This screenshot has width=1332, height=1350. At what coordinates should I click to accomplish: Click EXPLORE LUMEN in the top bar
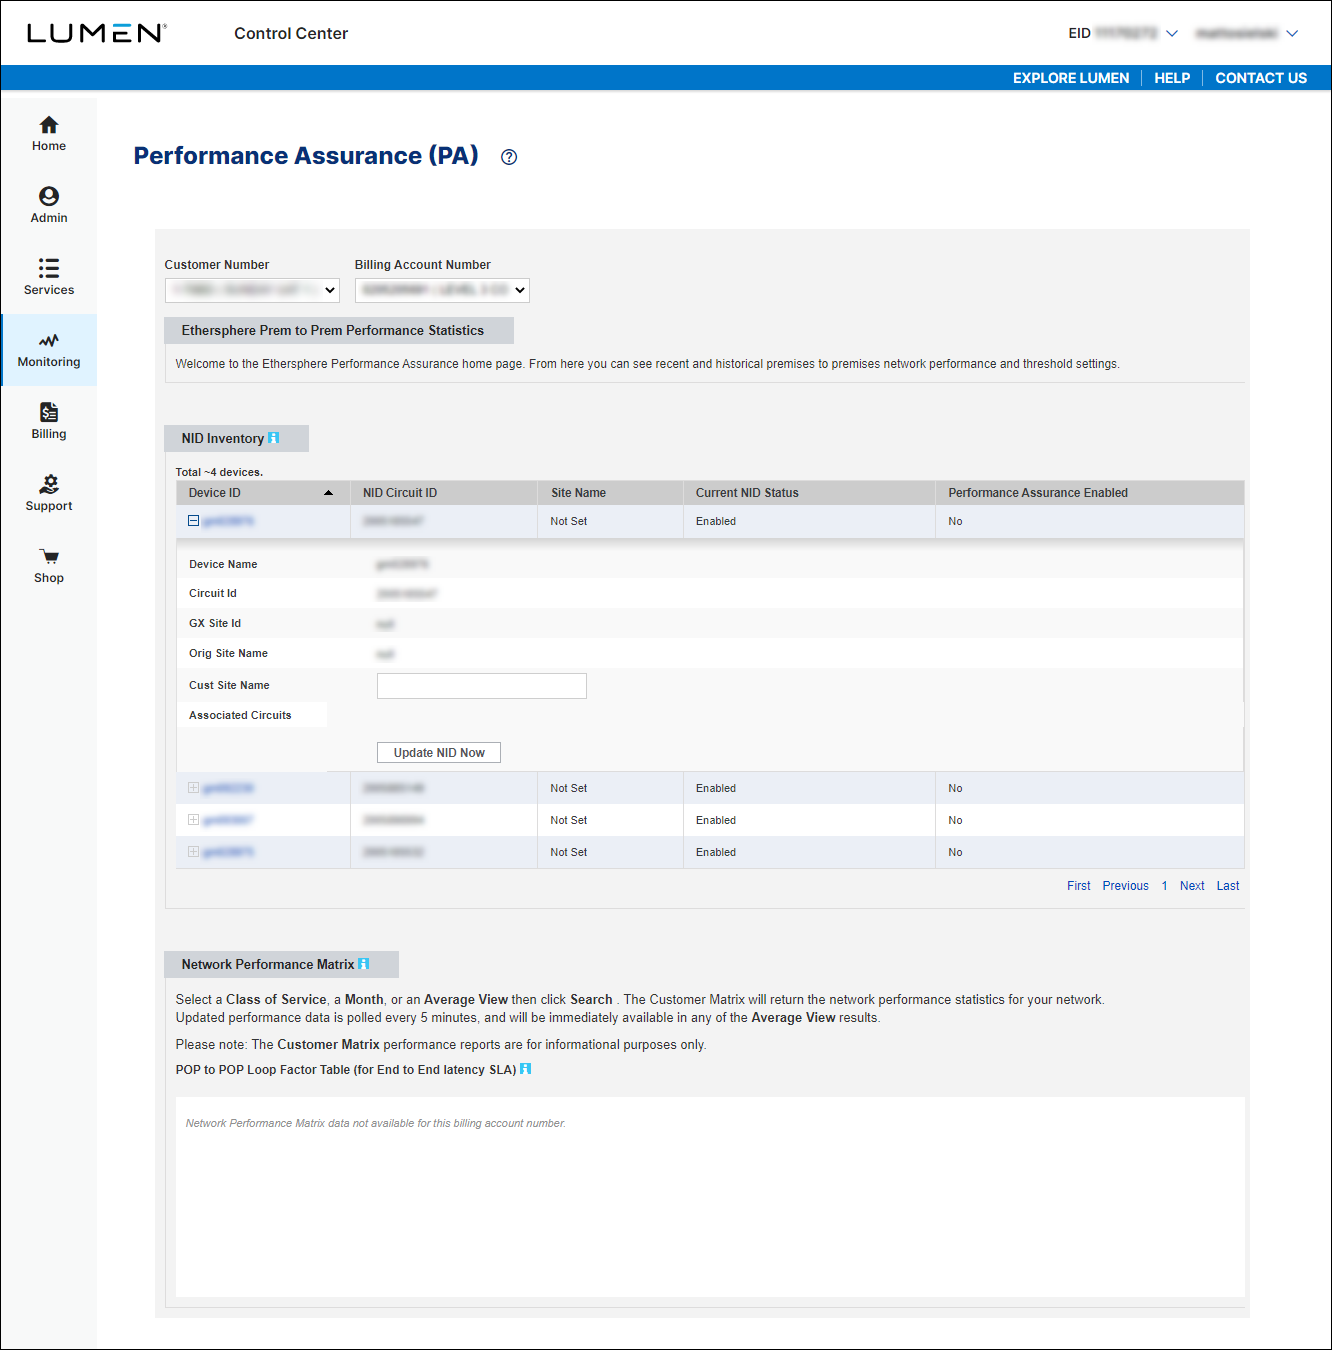point(1071,78)
